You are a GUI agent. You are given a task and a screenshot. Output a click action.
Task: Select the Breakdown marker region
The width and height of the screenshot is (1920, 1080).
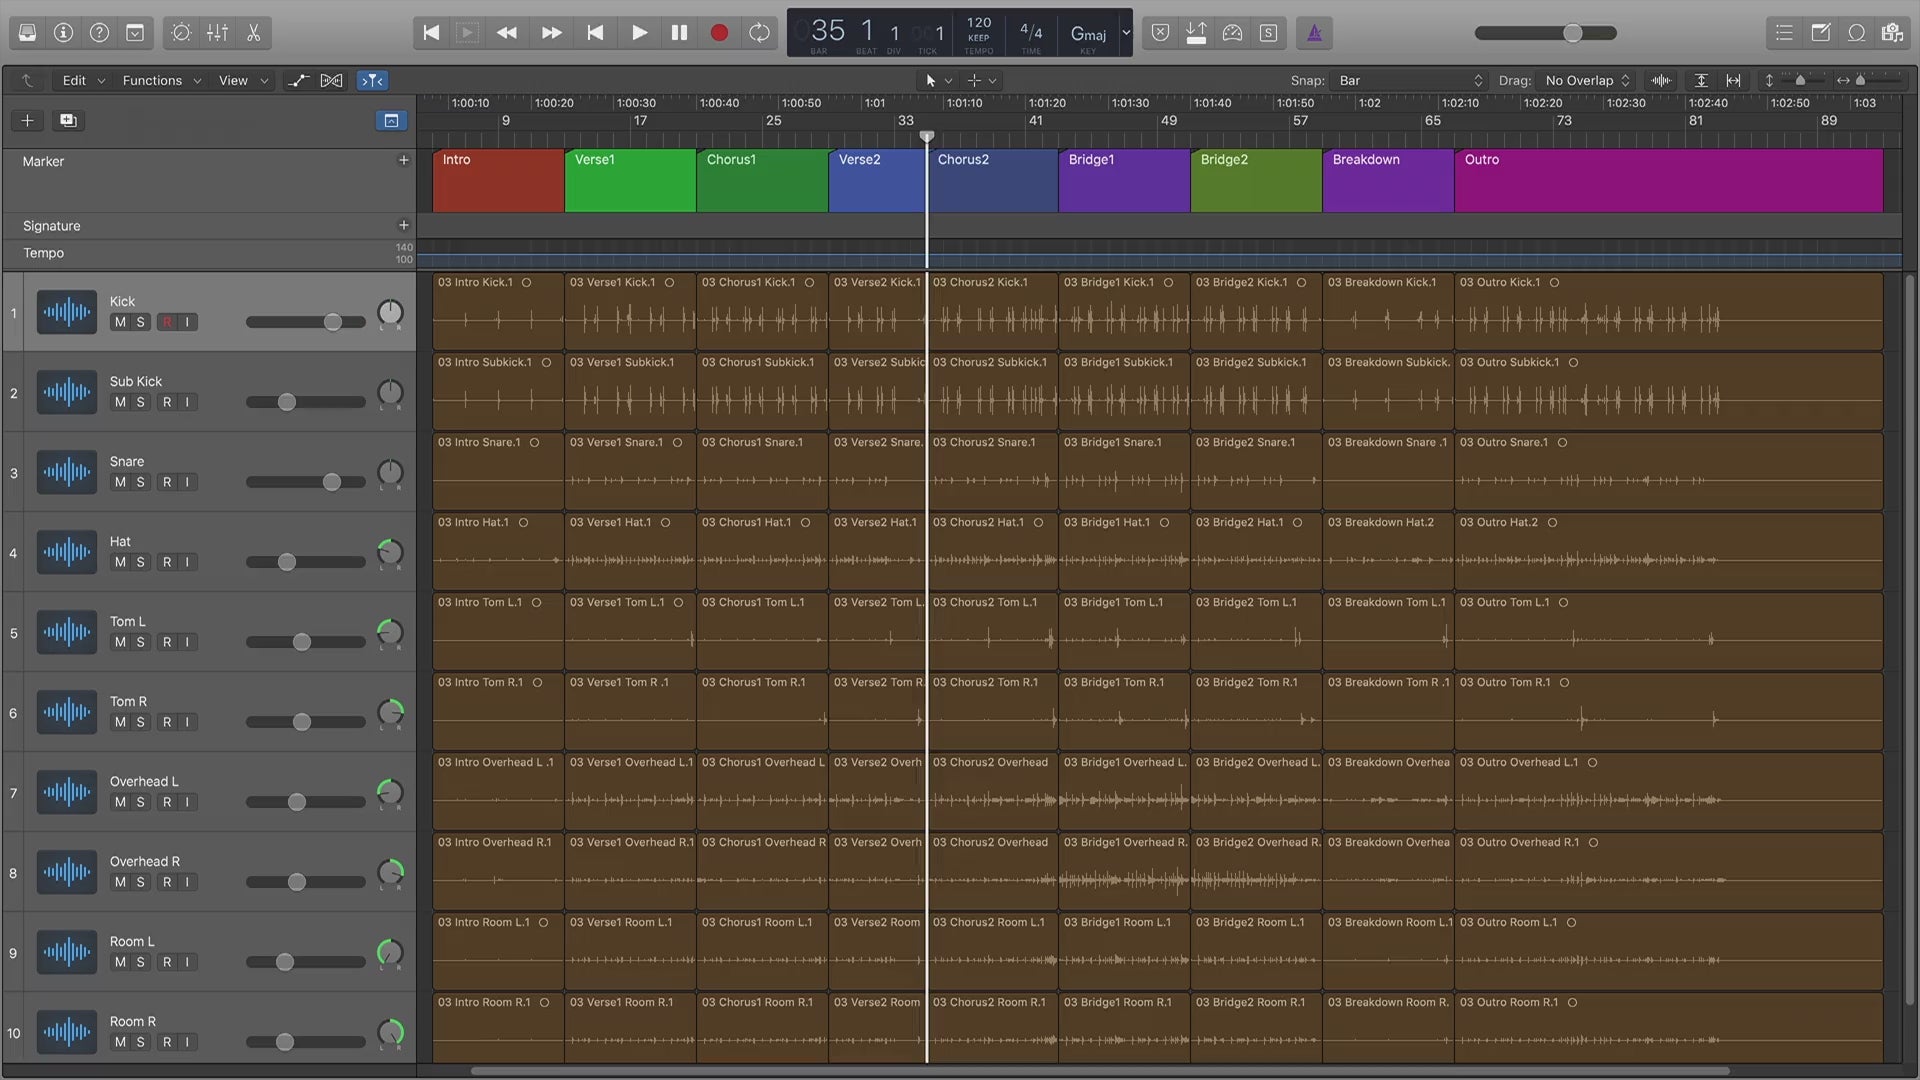click(x=1387, y=180)
